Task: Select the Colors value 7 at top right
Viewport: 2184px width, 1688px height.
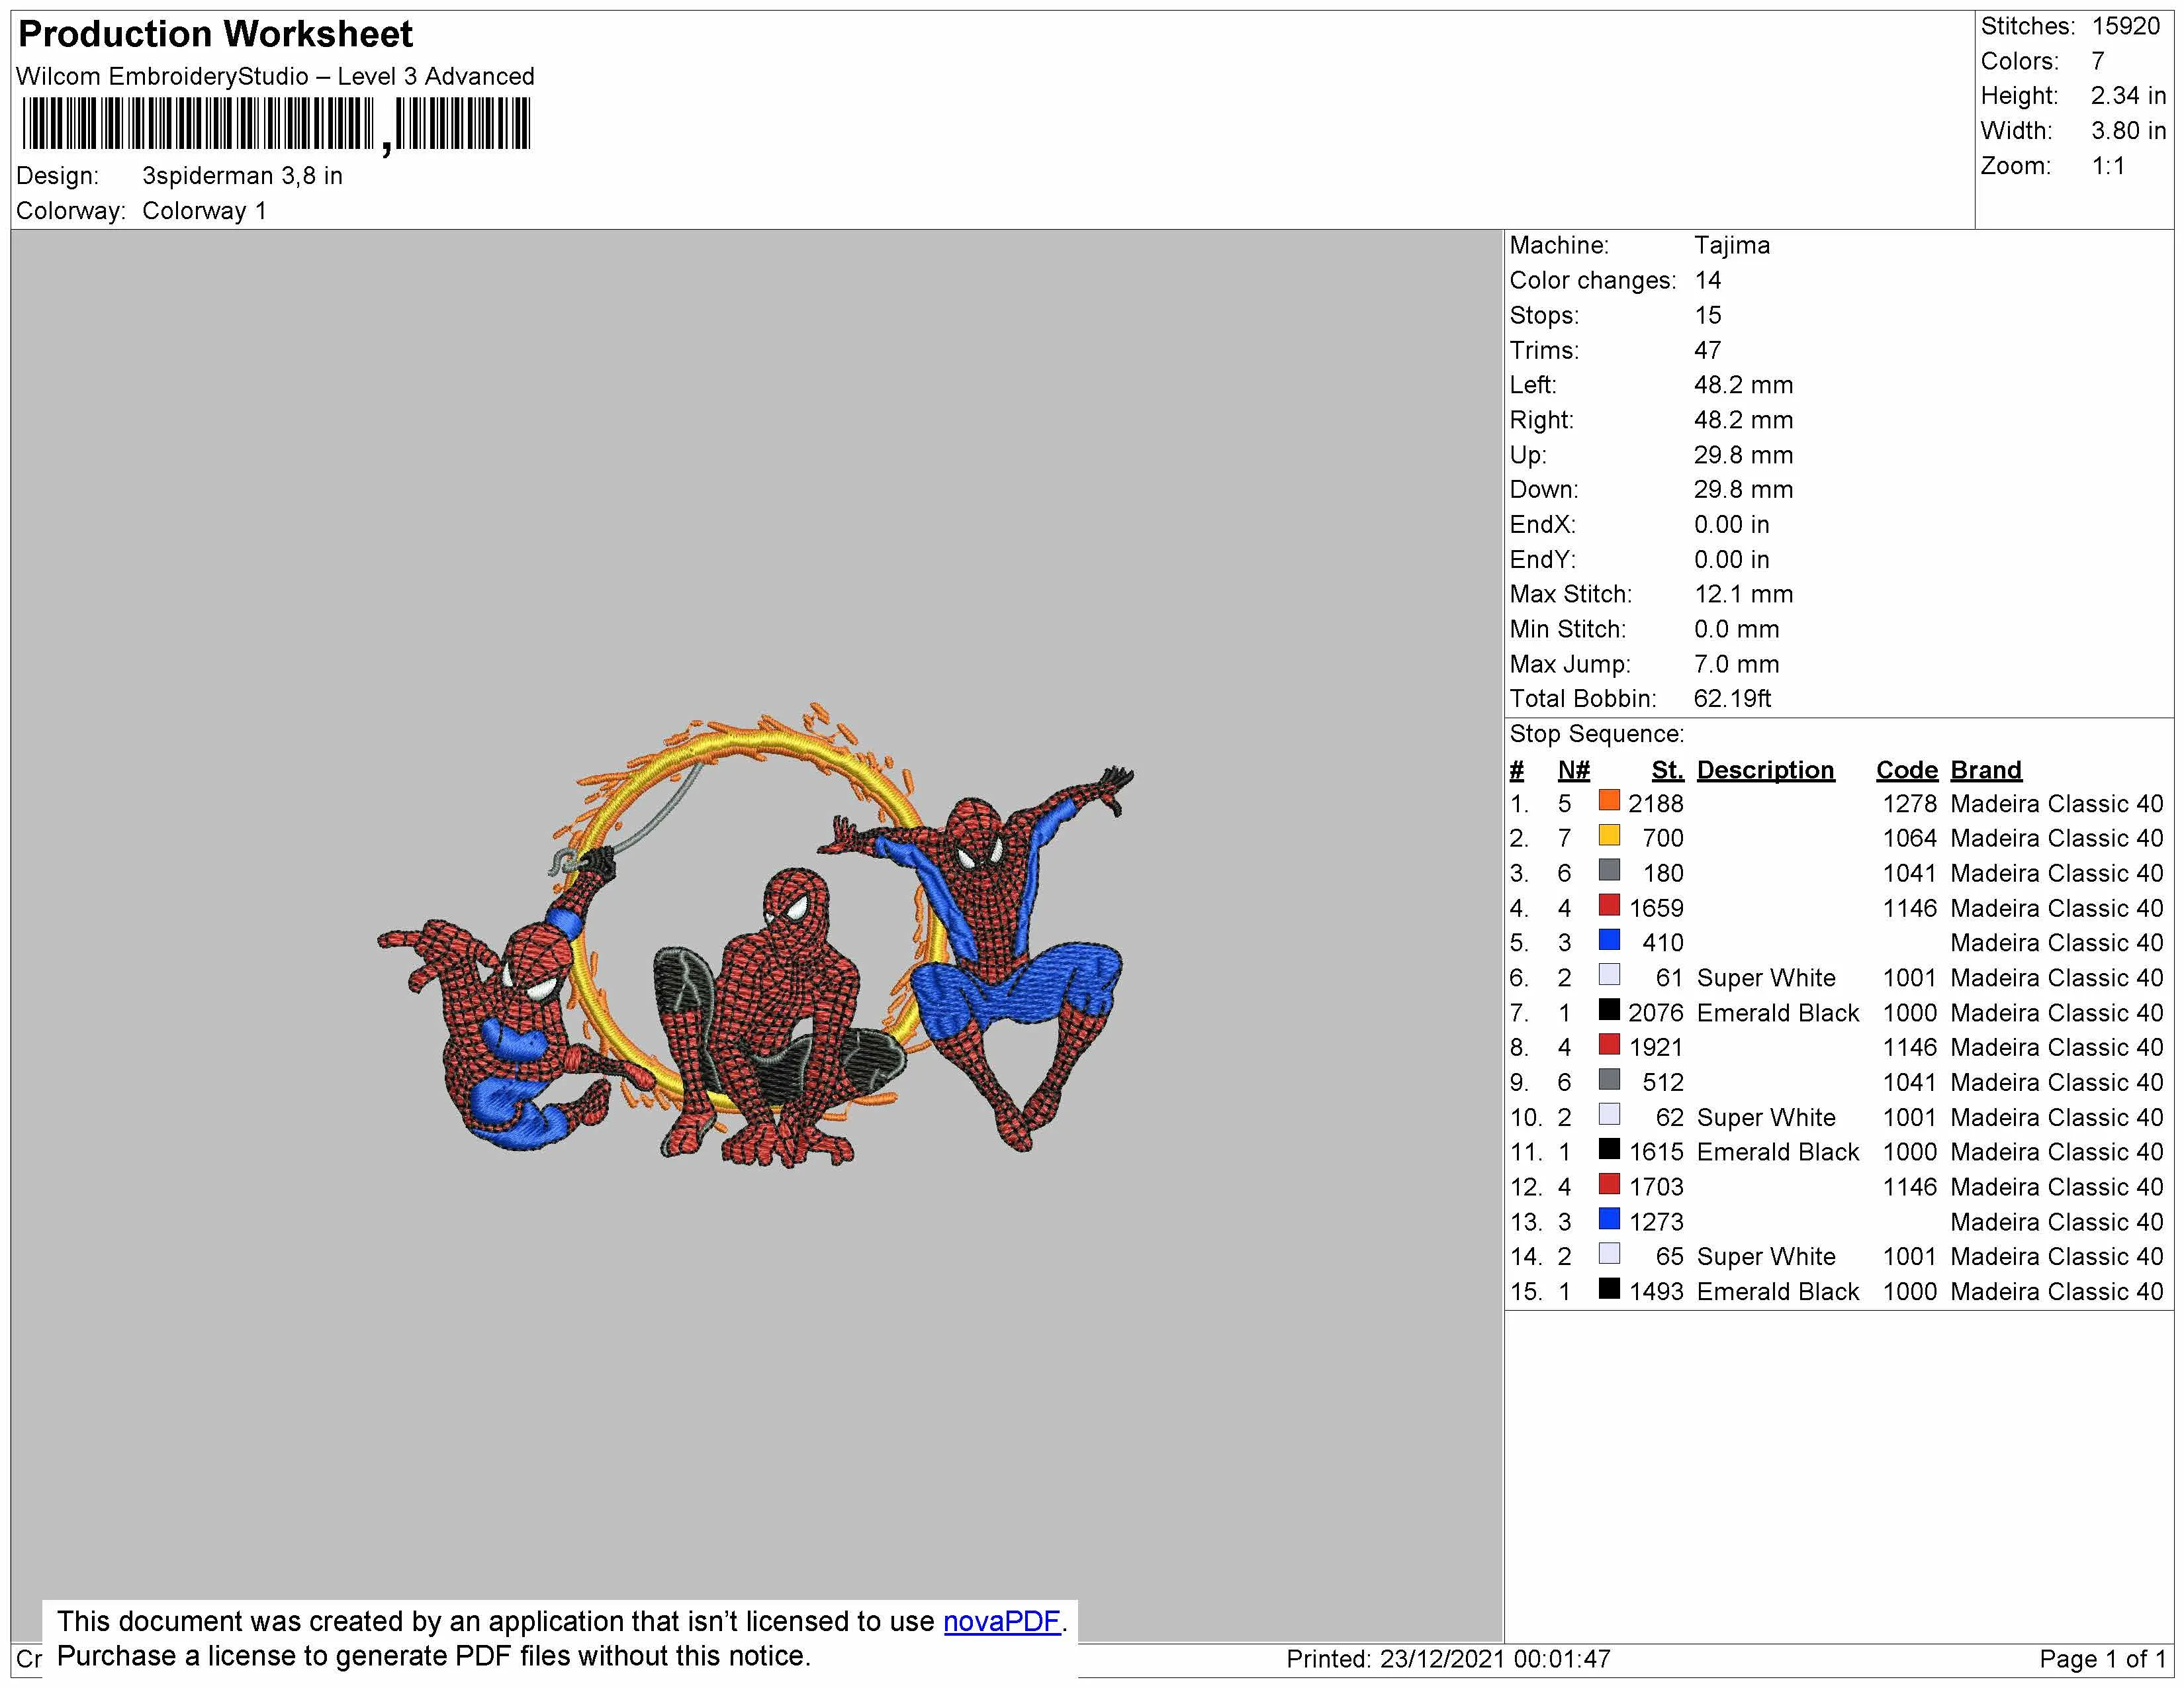Action: [x=2098, y=61]
